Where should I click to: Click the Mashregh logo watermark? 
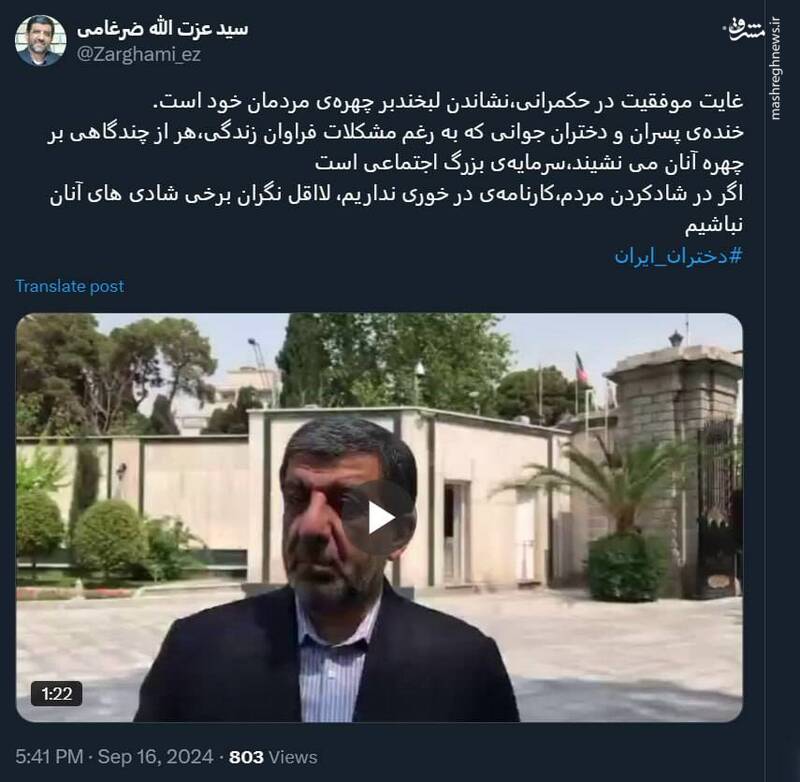click(x=746, y=31)
